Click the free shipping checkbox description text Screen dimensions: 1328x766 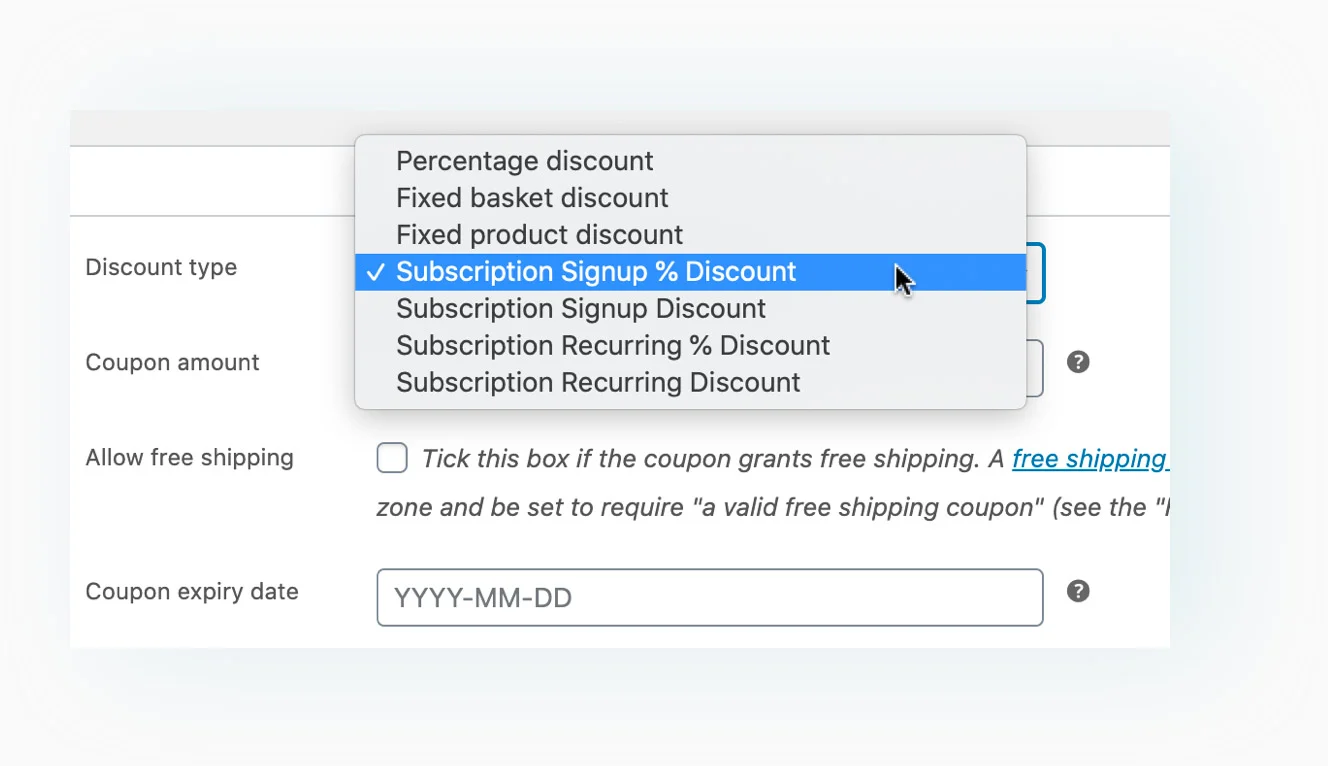pos(772,483)
